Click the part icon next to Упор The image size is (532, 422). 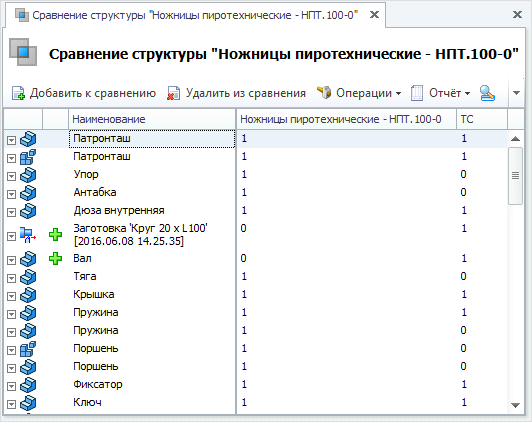coord(28,175)
